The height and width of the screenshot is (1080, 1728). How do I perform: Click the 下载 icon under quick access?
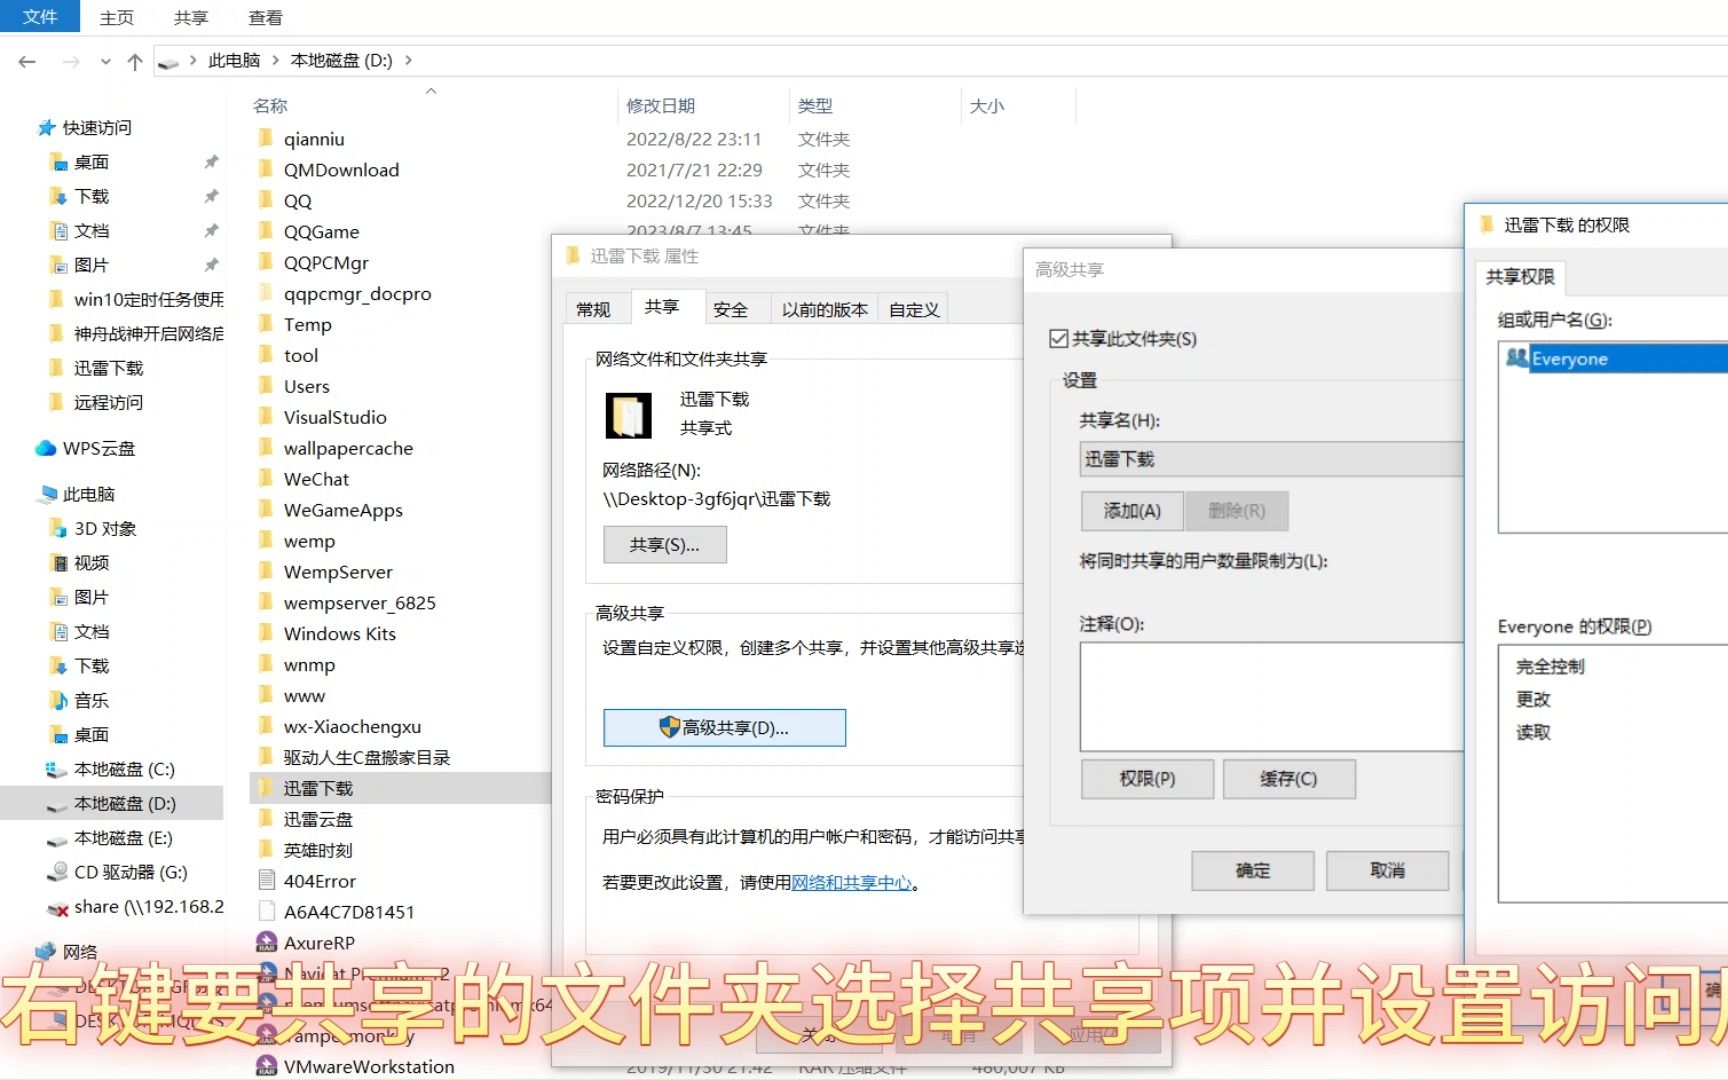tap(59, 197)
